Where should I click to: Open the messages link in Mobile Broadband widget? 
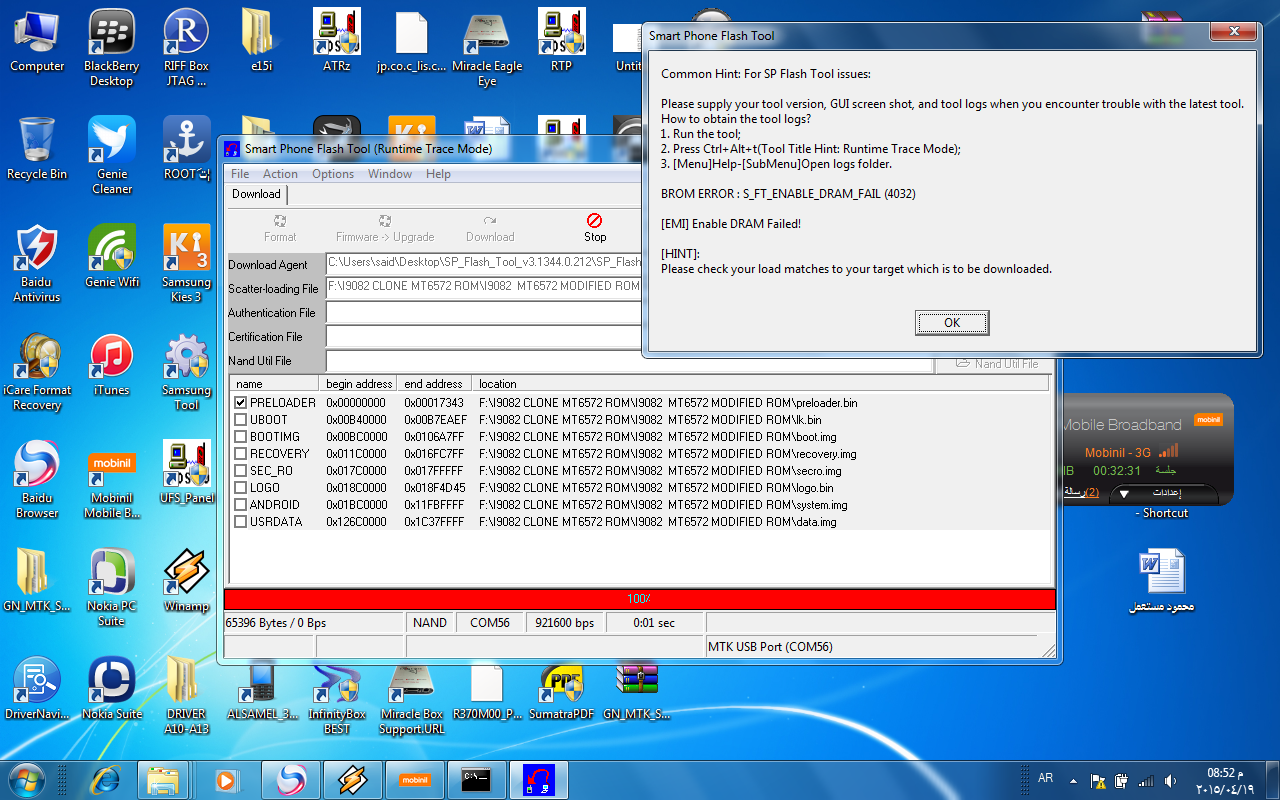click(1081, 492)
